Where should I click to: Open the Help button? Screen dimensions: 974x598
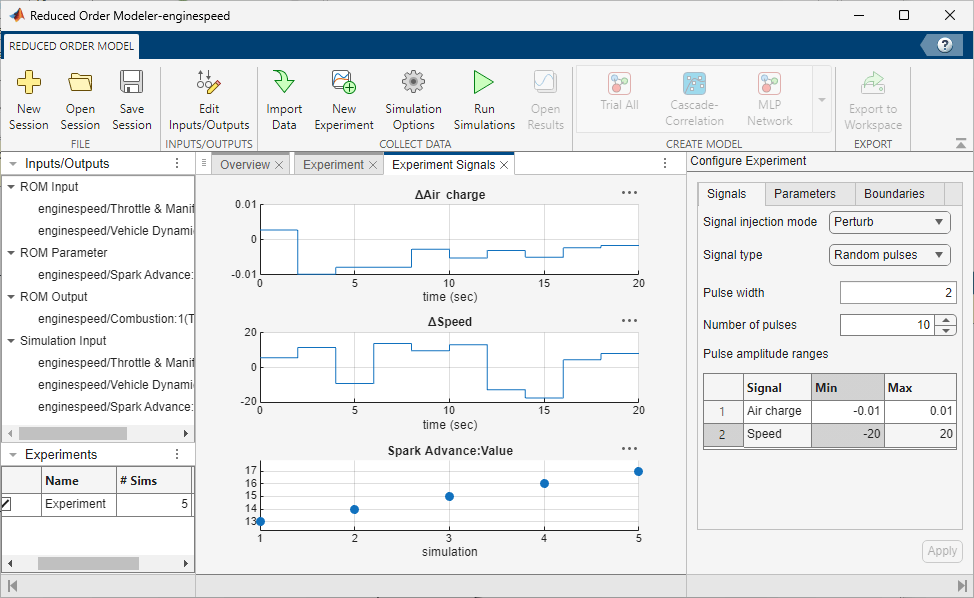943,45
